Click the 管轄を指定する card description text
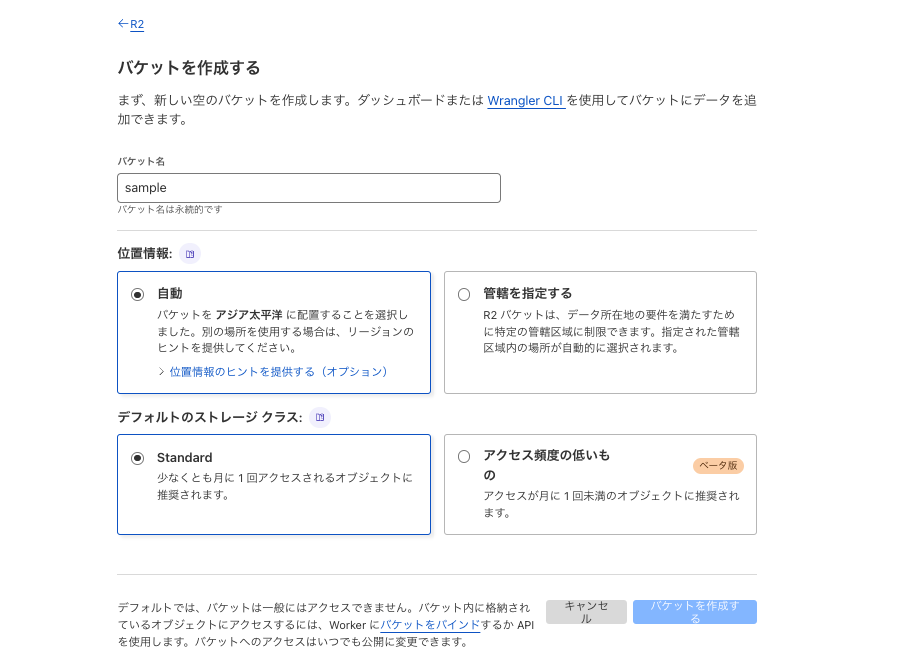The image size is (902, 665). pyautogui.click(x=611, y=331)
